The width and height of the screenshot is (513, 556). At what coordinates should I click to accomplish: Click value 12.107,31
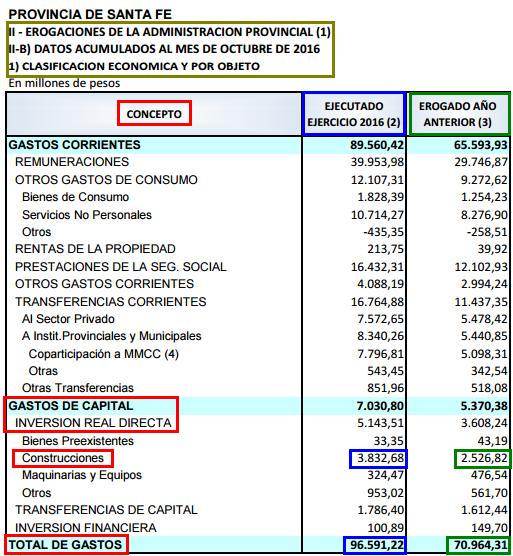pos(377,179)
